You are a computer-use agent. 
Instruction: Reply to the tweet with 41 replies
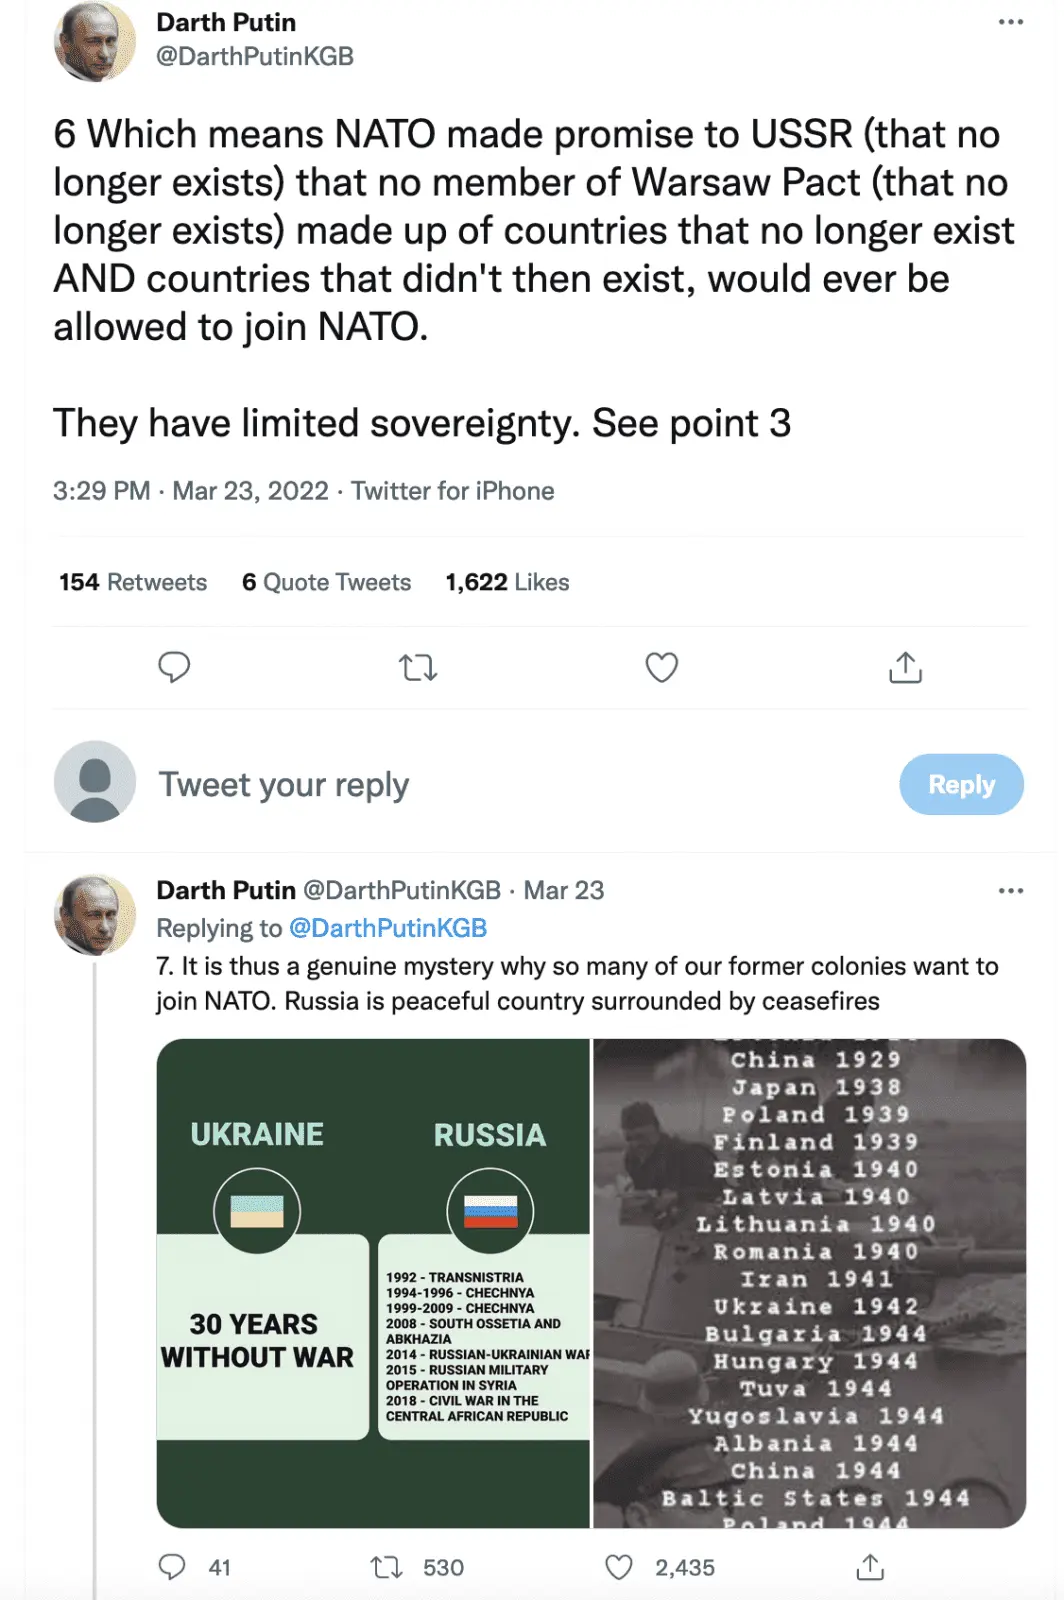point(173,1567)
